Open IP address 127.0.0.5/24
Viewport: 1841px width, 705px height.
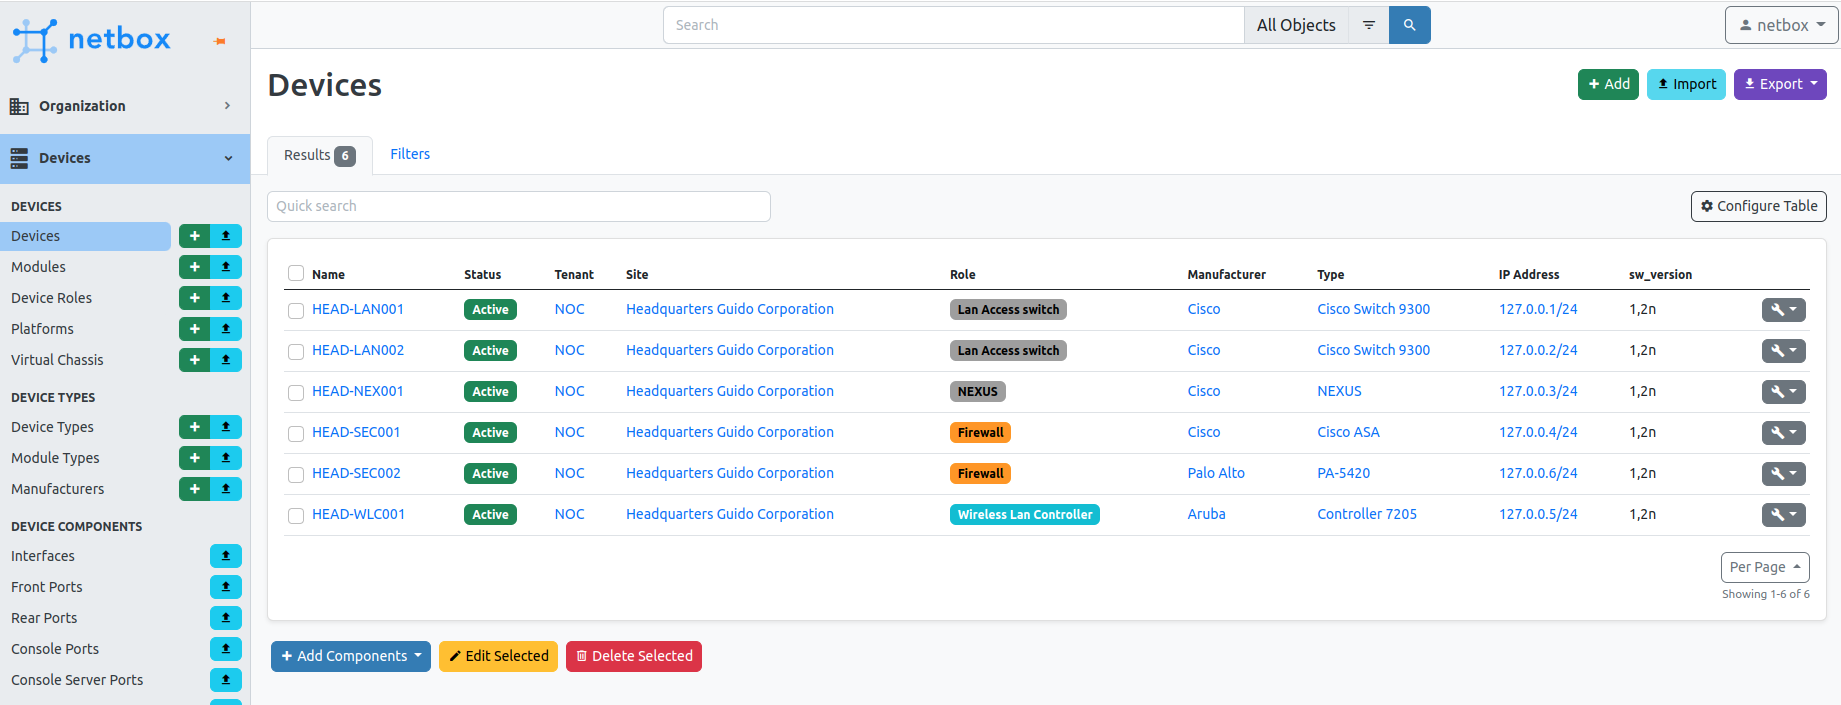point(1538,514)
